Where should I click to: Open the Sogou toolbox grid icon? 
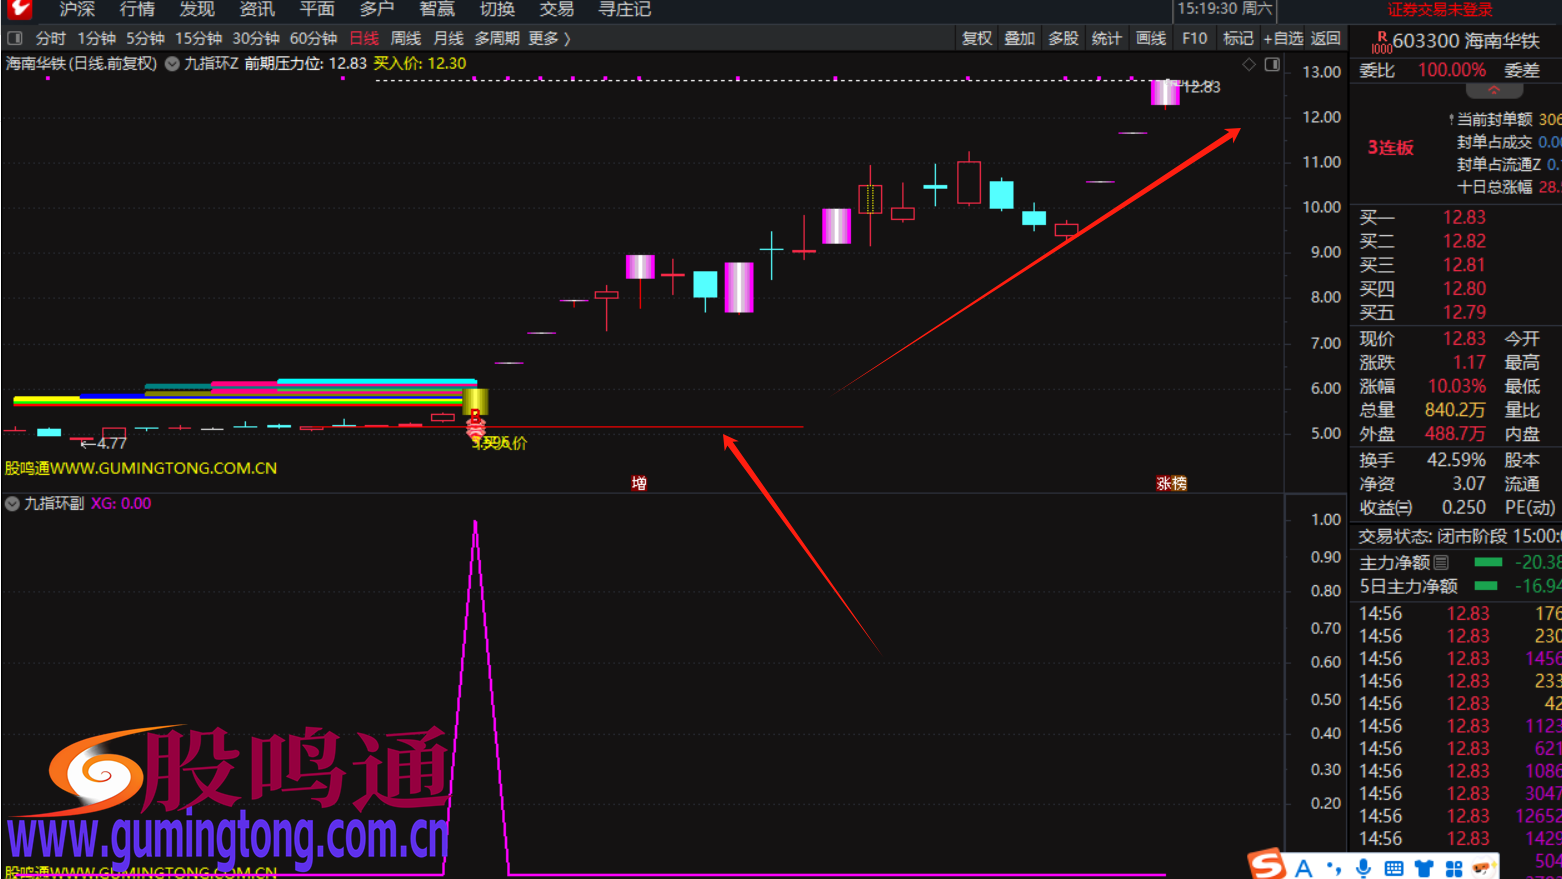pyautogui.click(x=1454, y=867)
